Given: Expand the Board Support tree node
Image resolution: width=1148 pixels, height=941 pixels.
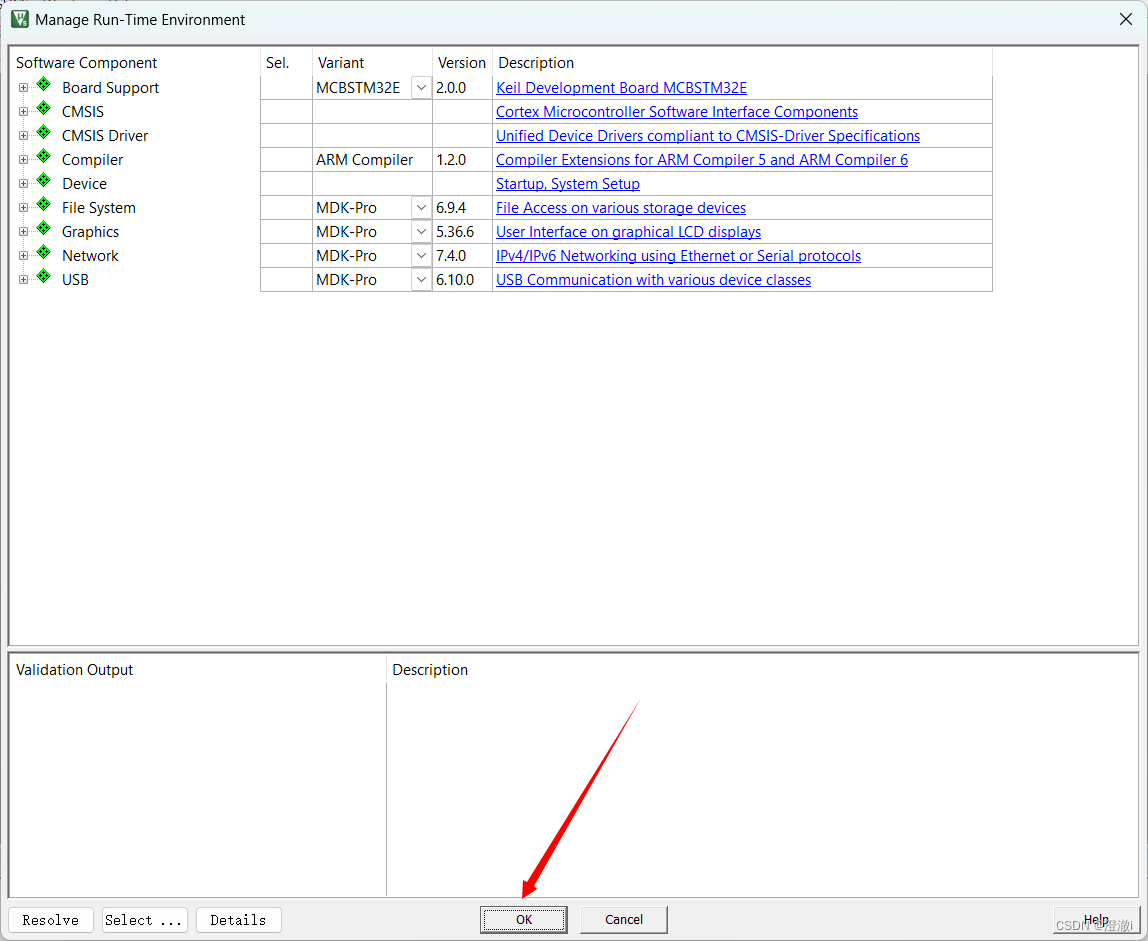Looking at the screenshot, I should tap(23, 88).
